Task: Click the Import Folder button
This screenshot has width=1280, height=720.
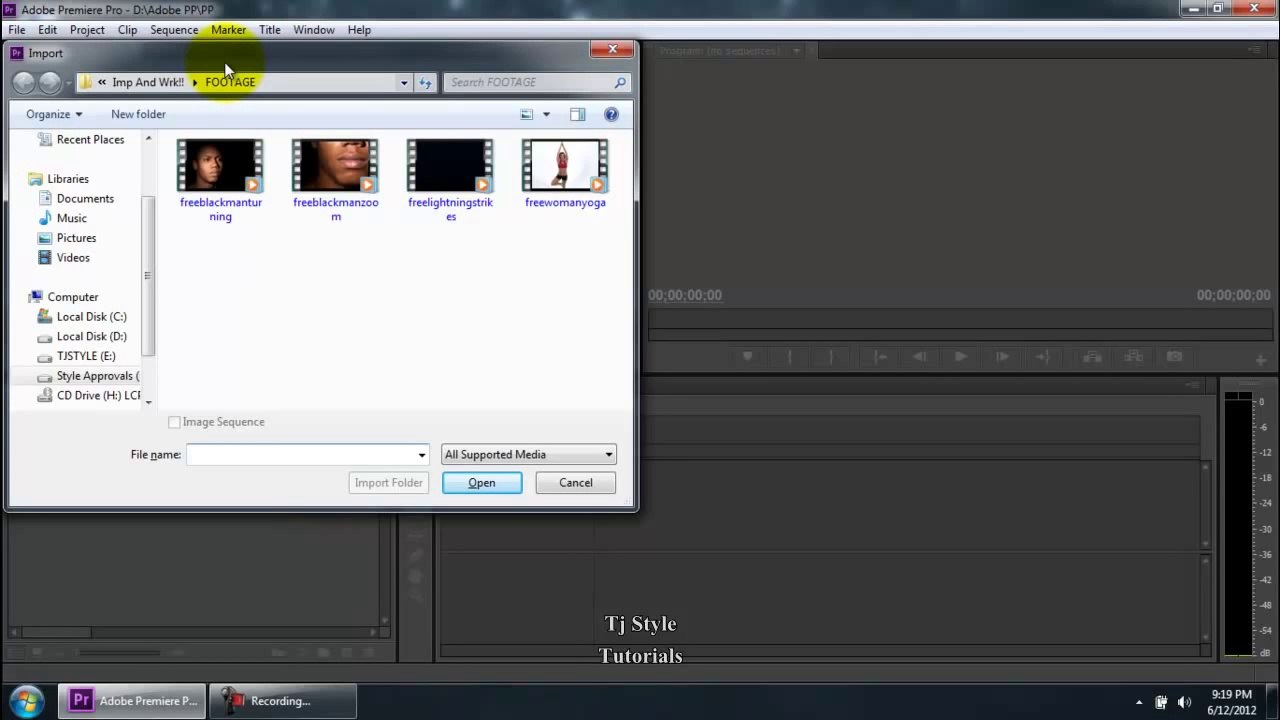Action: [389, 483]
